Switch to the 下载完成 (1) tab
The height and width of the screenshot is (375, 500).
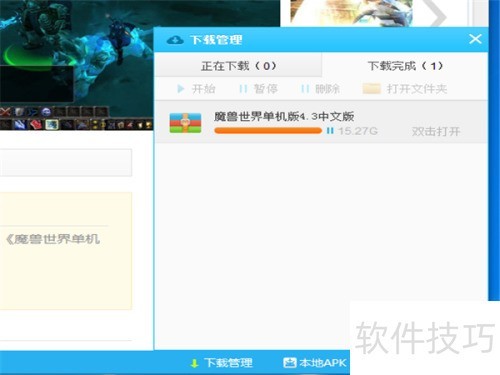tap(405, 66)
